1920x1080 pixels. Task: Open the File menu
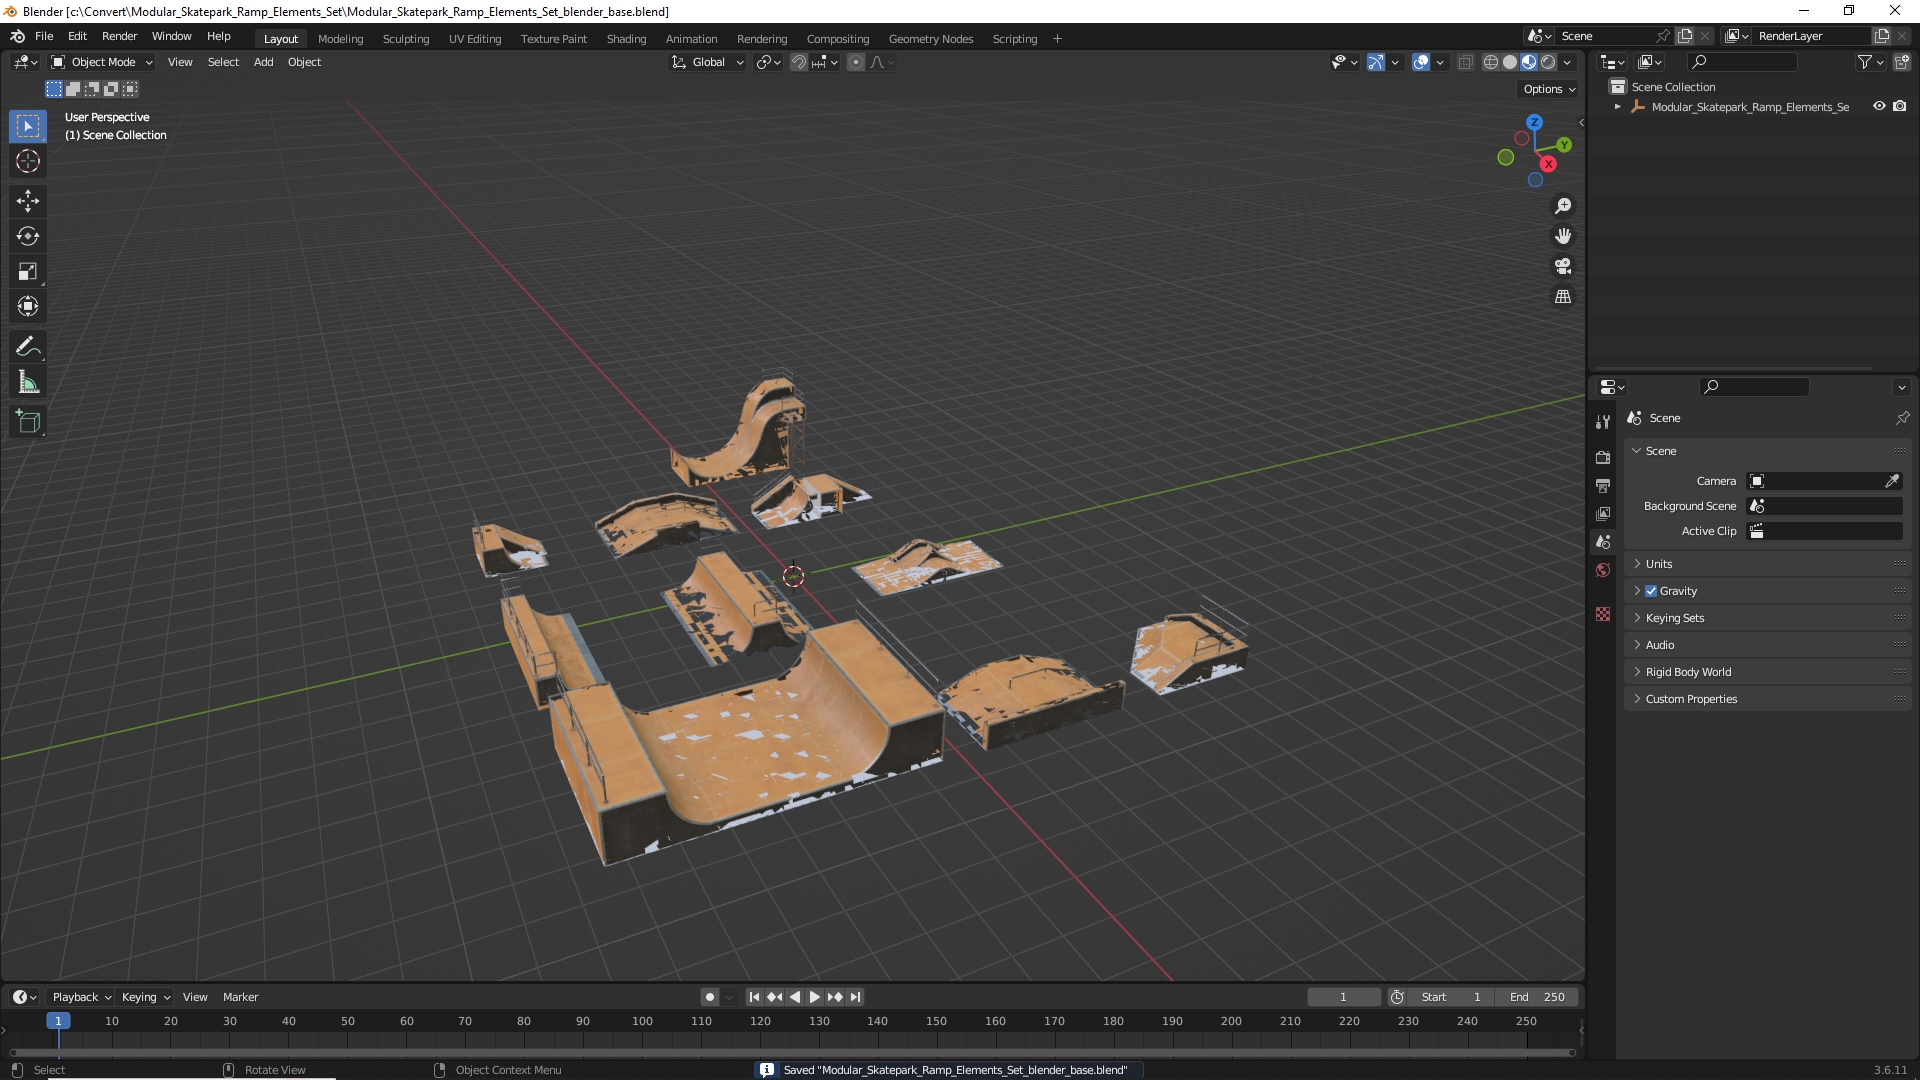[x=44, y=36]
